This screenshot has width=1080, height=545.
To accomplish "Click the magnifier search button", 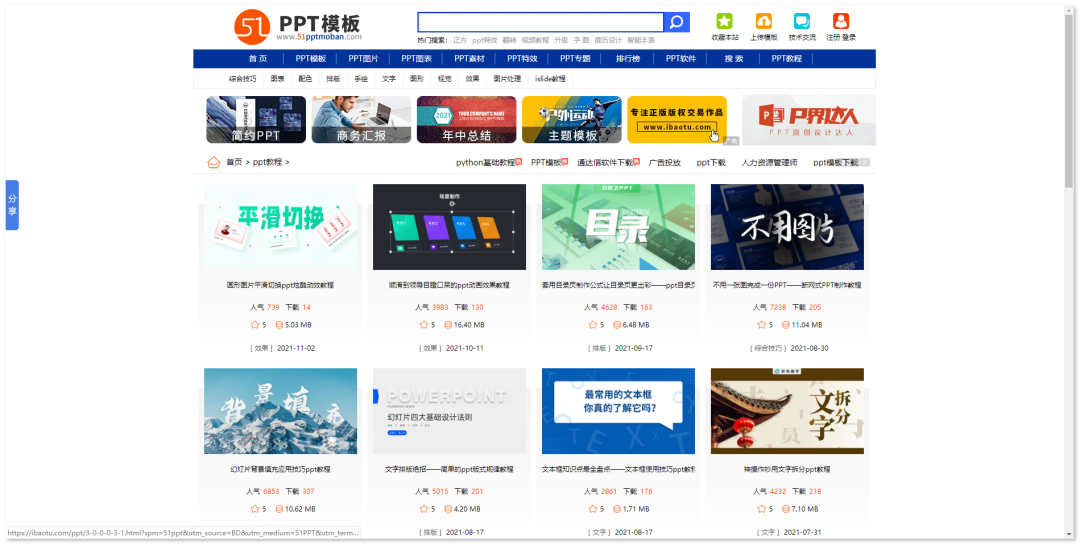I will coord(676,22).
